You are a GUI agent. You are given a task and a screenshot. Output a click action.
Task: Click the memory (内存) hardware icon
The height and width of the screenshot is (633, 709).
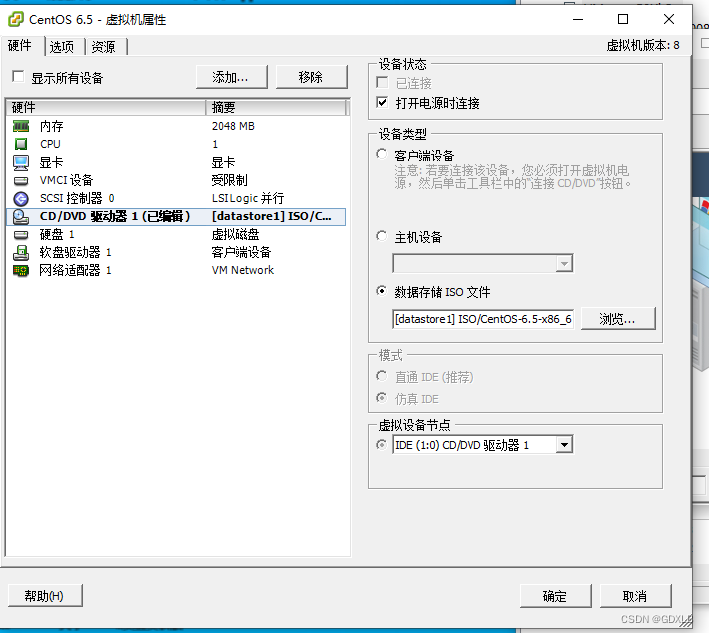(21, 126)
